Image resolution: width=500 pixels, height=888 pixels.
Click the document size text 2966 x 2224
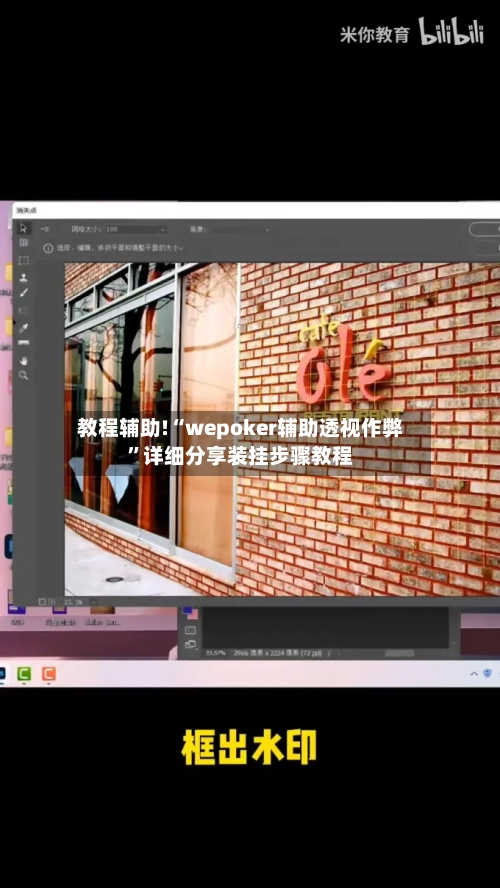(277, 653)
